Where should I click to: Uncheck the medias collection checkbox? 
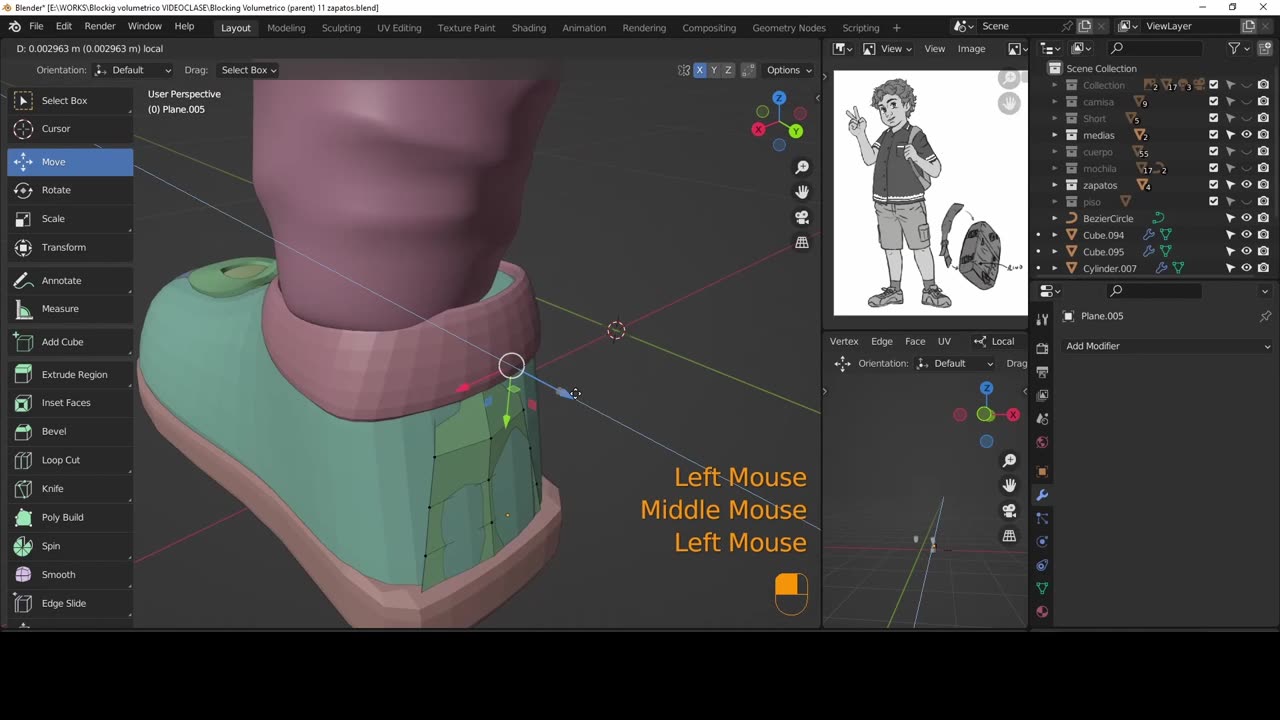click(1214, 135)
